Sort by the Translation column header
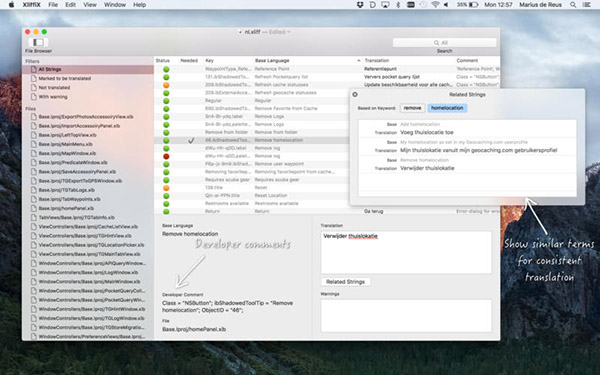 coord(377,60)
